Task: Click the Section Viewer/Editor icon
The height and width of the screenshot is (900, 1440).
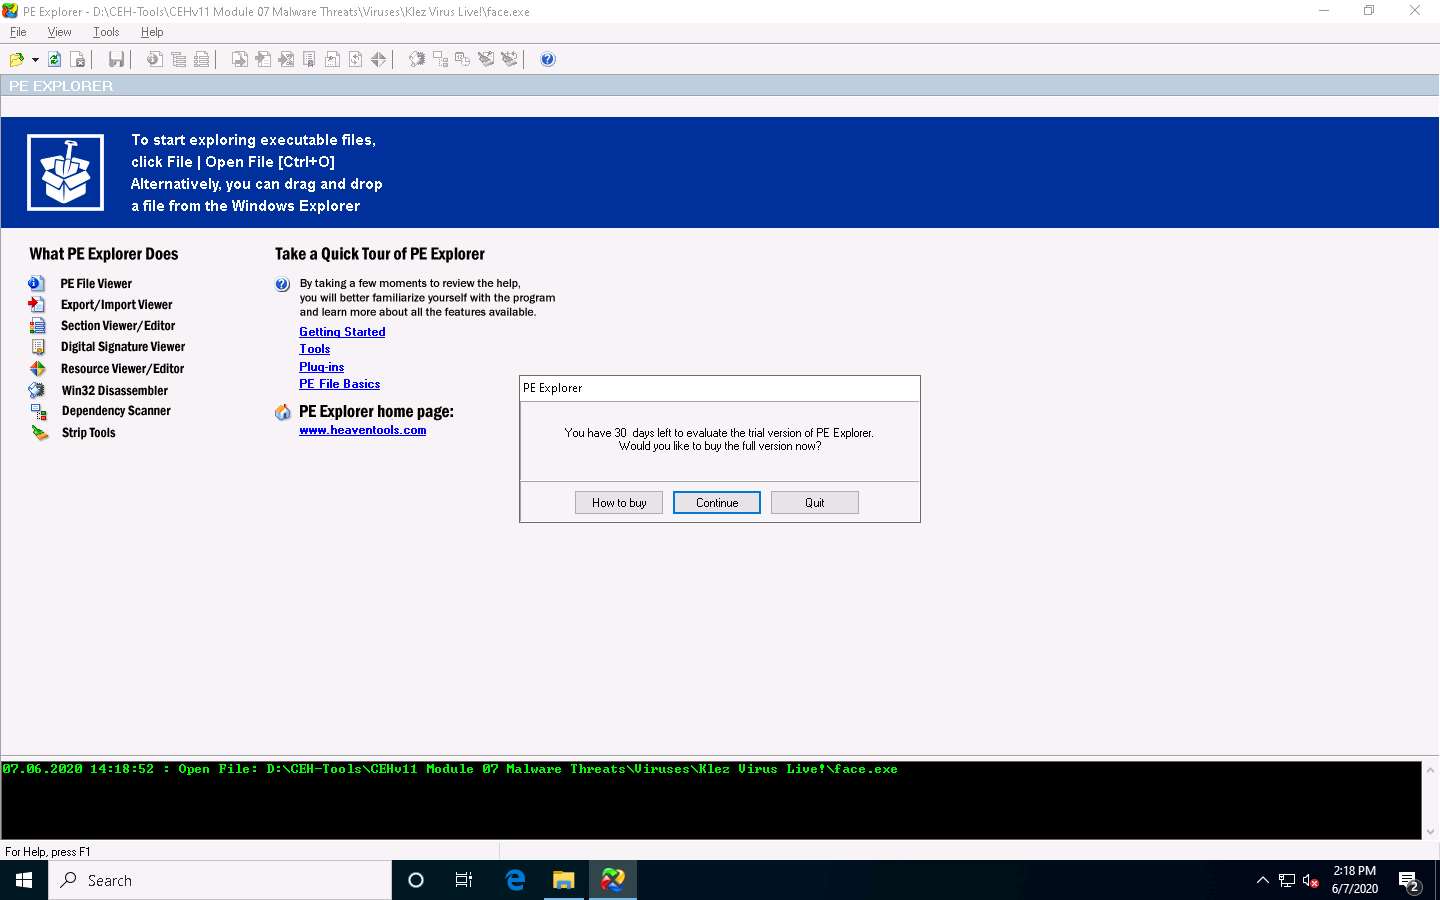Action: 37,325
